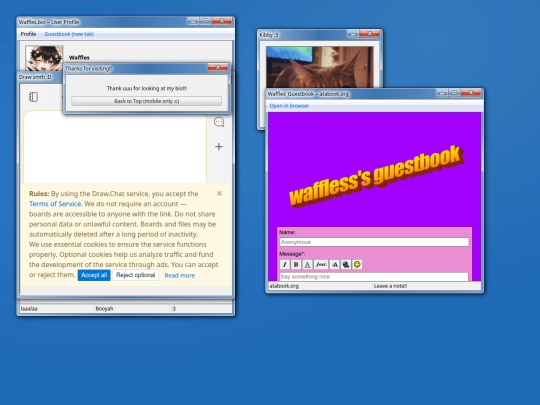Click the drawing canvas in Draw smth window

tap(115, 147)
